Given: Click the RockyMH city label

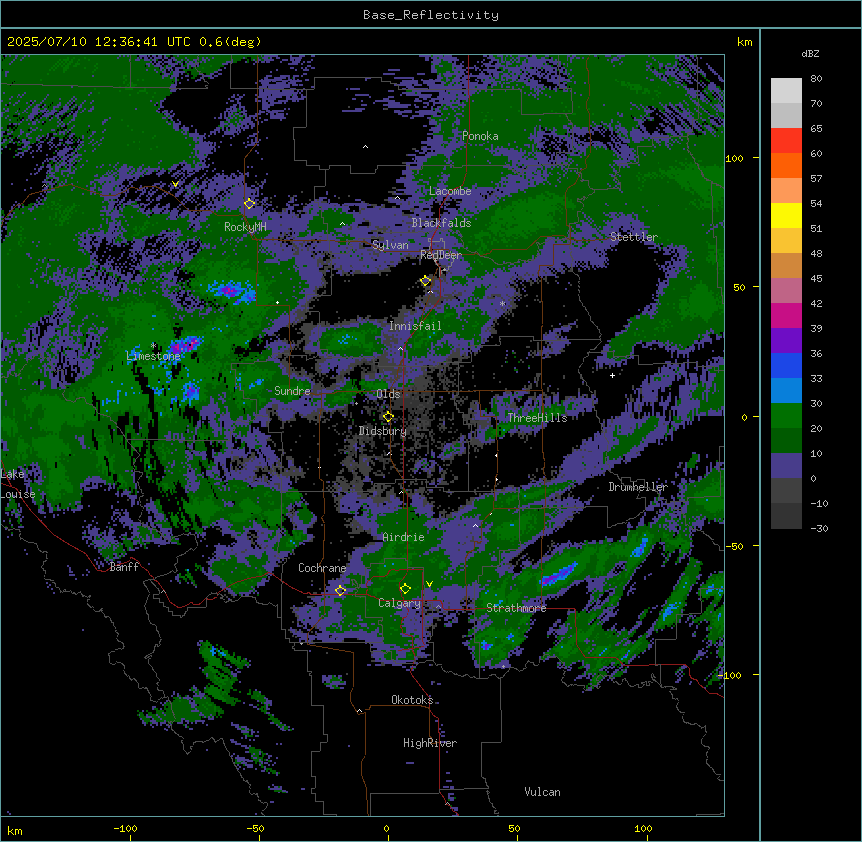Looking at the screenshot, I should tap(245, 226).
